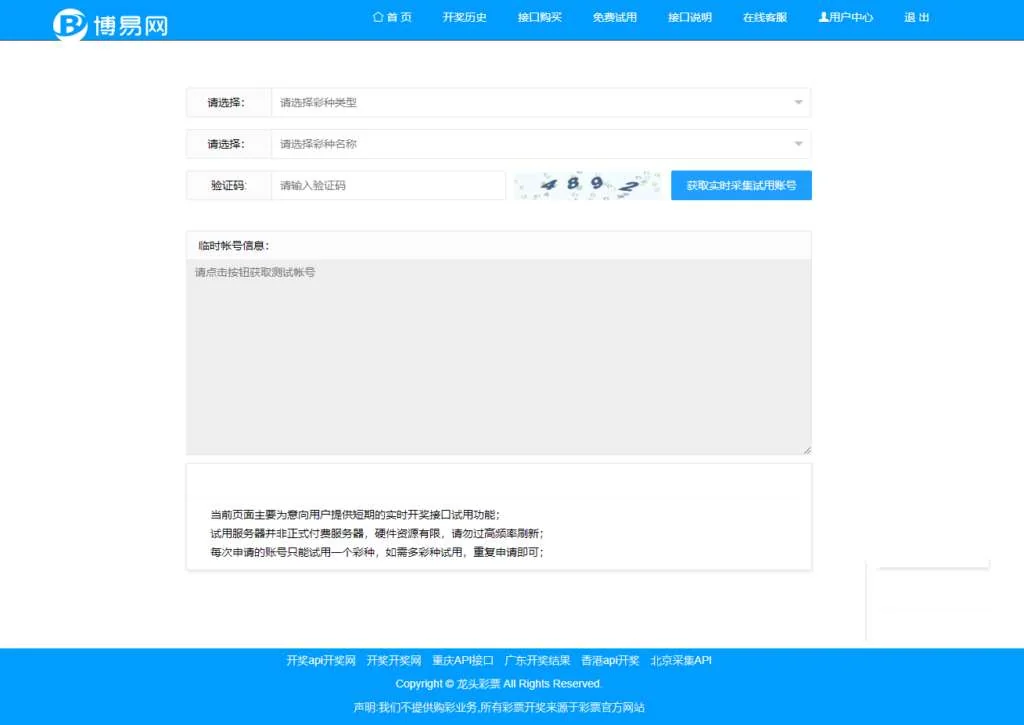
Task: Open the 开奖历史 menu item
Action: 464,17
